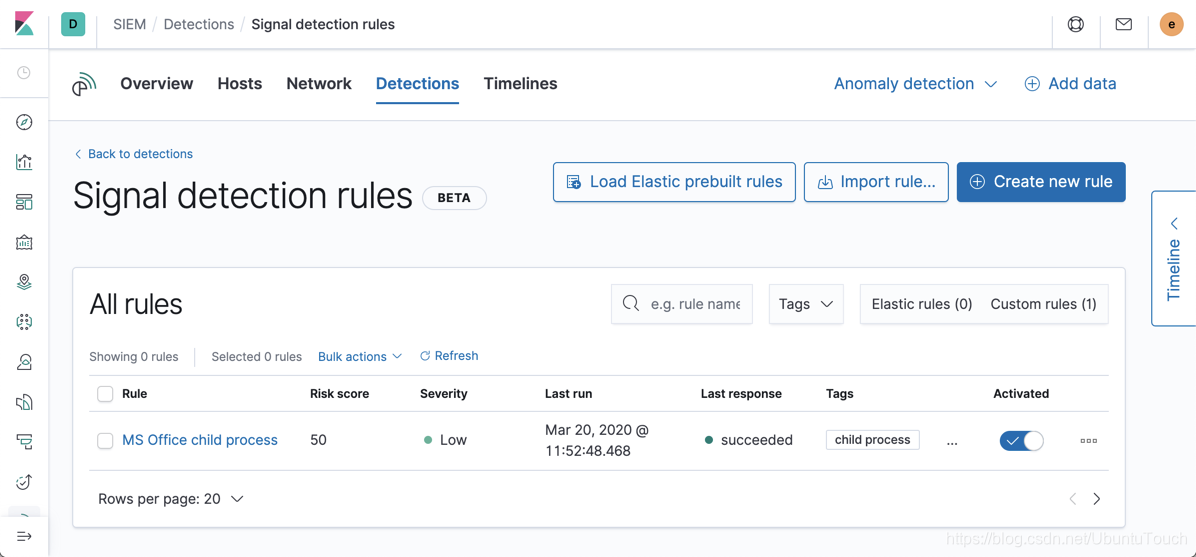Screen dimensions: 1196x557
Task: Open recently viewed clock icon
Action: click(x=24, y=72)
